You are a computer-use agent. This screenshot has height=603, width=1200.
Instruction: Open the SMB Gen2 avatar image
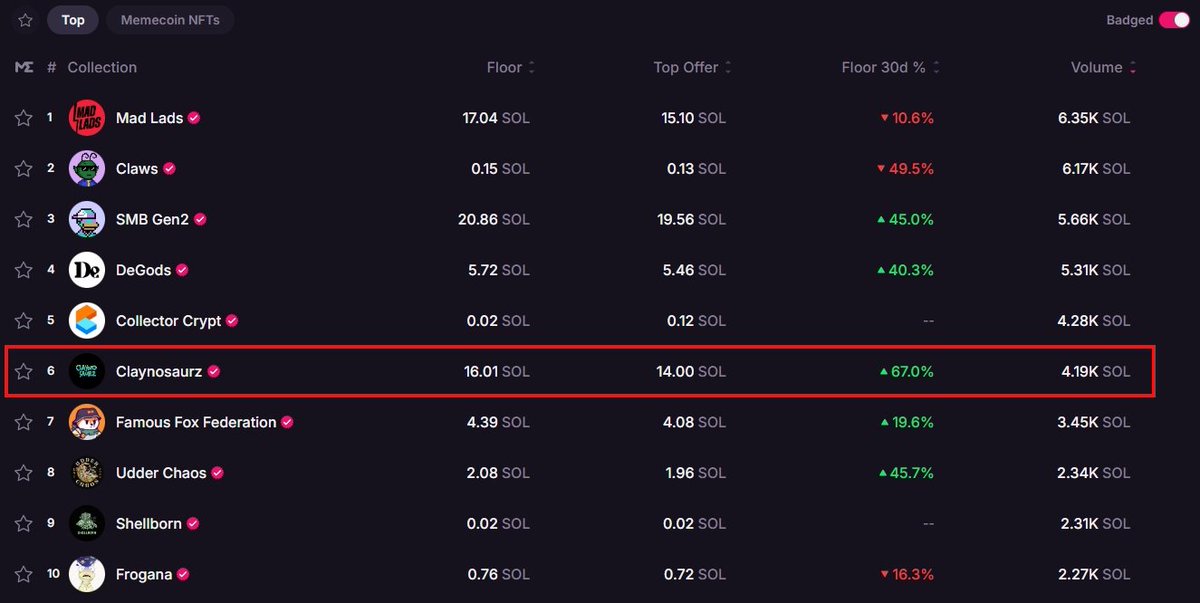(x=87, y=219)
